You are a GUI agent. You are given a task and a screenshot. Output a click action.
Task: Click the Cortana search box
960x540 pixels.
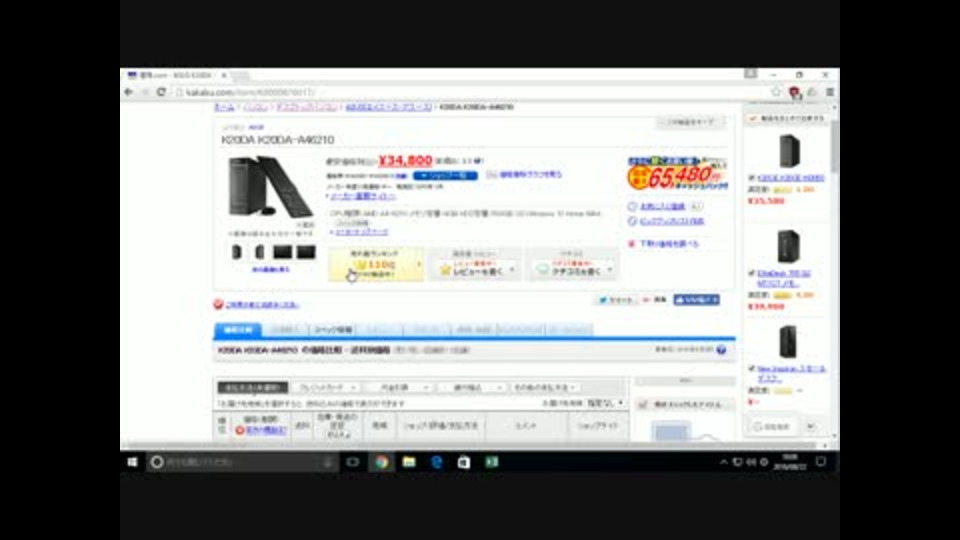coord(242,462)
